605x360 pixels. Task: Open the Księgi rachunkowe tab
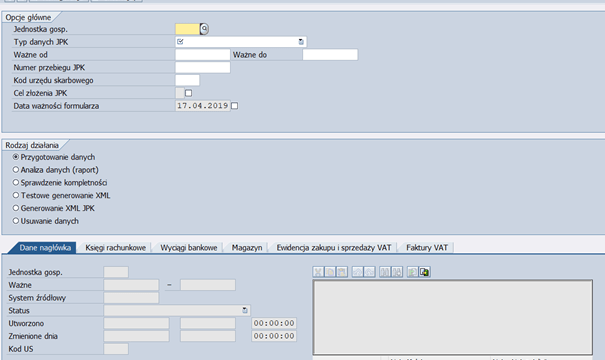pyautogui.click(x=116, y=248)
